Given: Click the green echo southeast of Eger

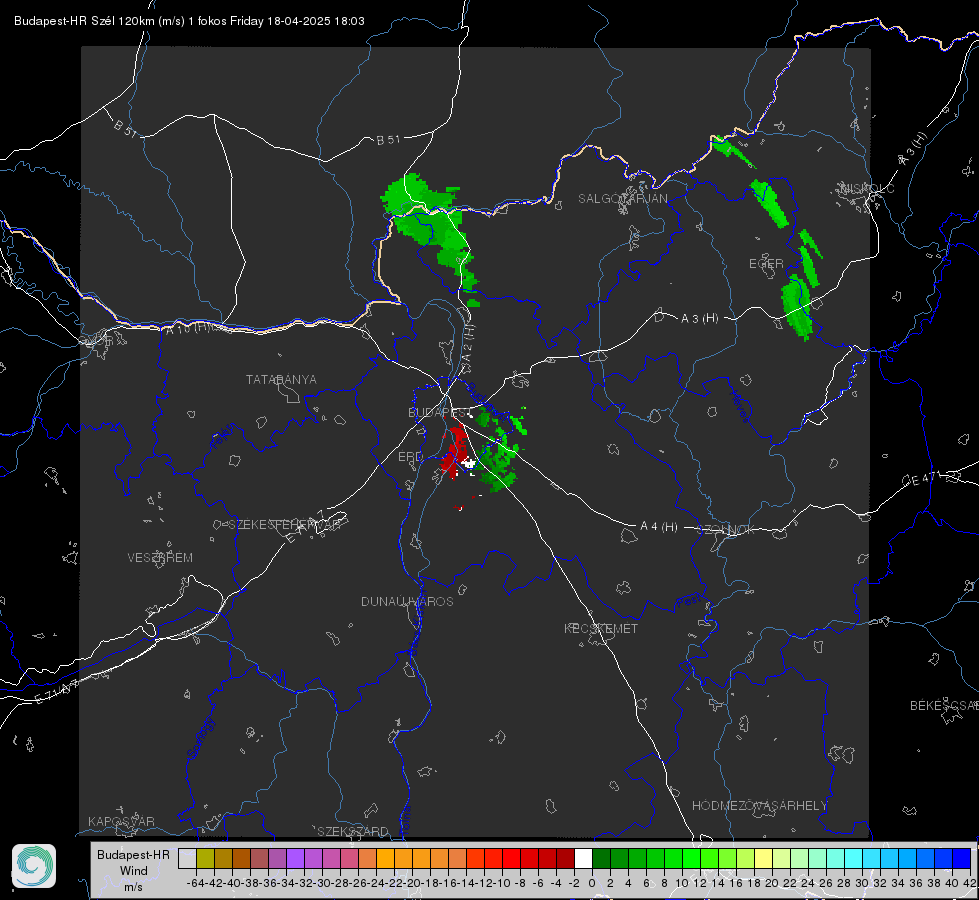Looking at the screenshot, I should pyautogui.click(x=797, y=306).
